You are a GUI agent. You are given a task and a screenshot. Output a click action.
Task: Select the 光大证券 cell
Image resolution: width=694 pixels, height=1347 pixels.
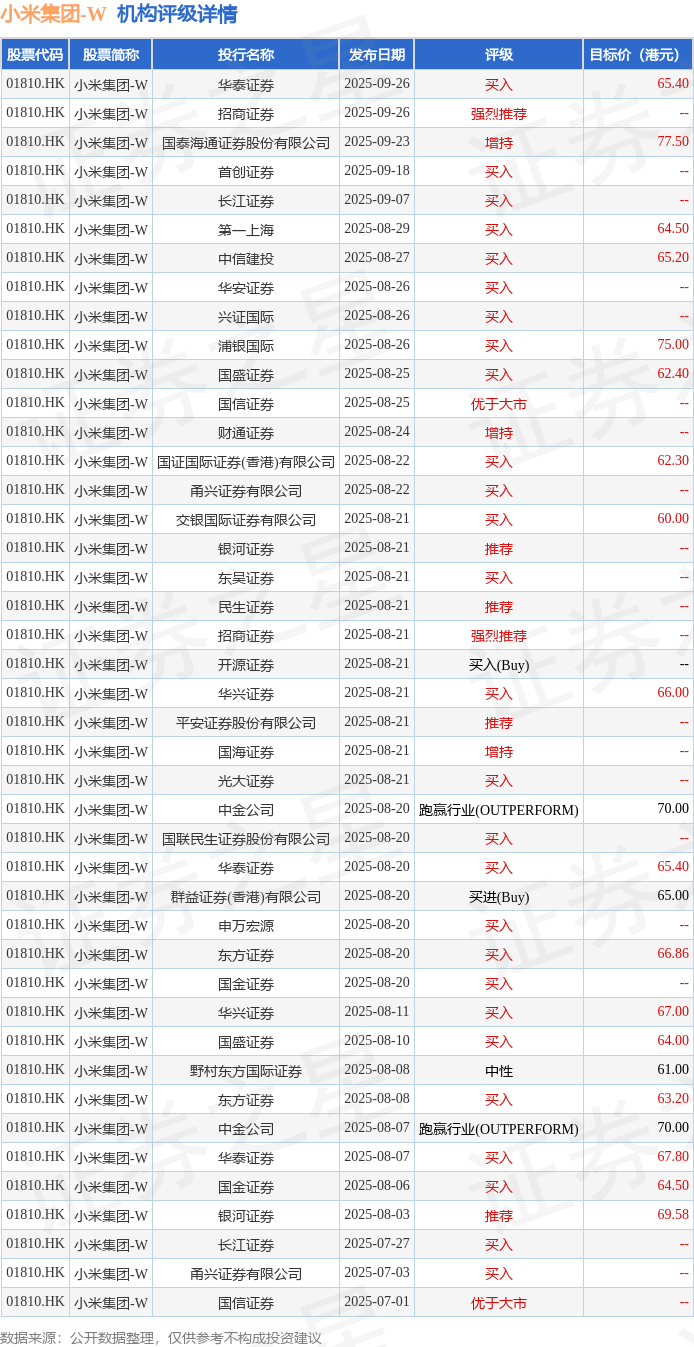tap(246, 781)
